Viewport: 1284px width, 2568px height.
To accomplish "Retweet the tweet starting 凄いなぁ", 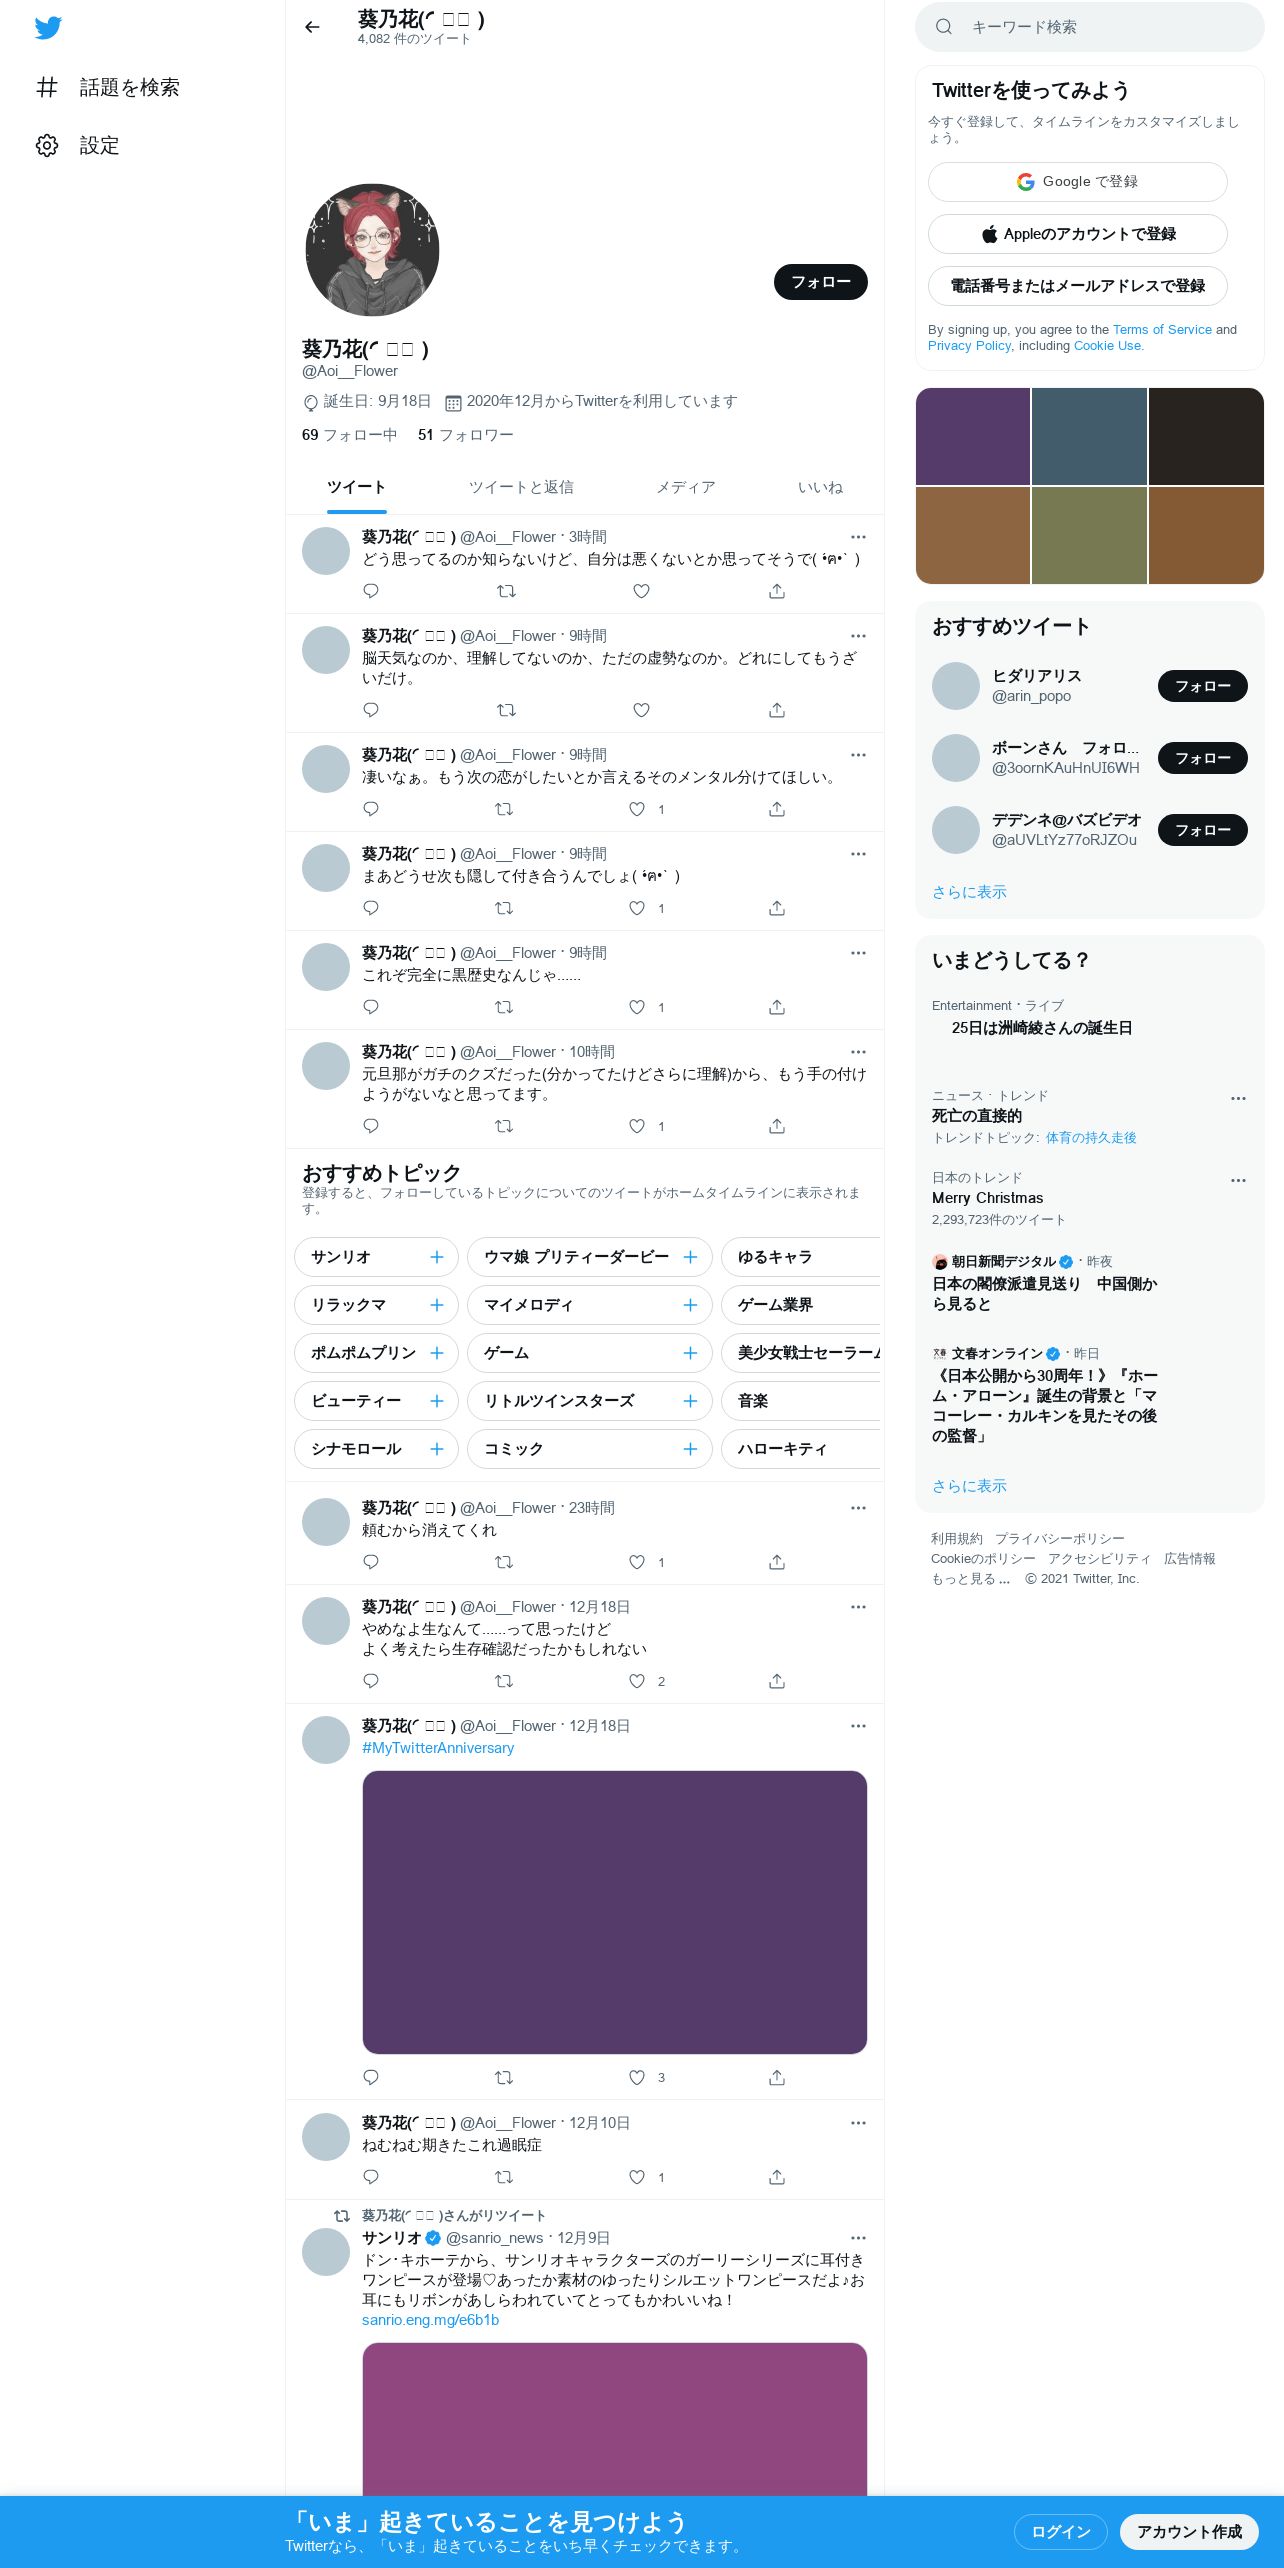I will [x=504, y=809].
